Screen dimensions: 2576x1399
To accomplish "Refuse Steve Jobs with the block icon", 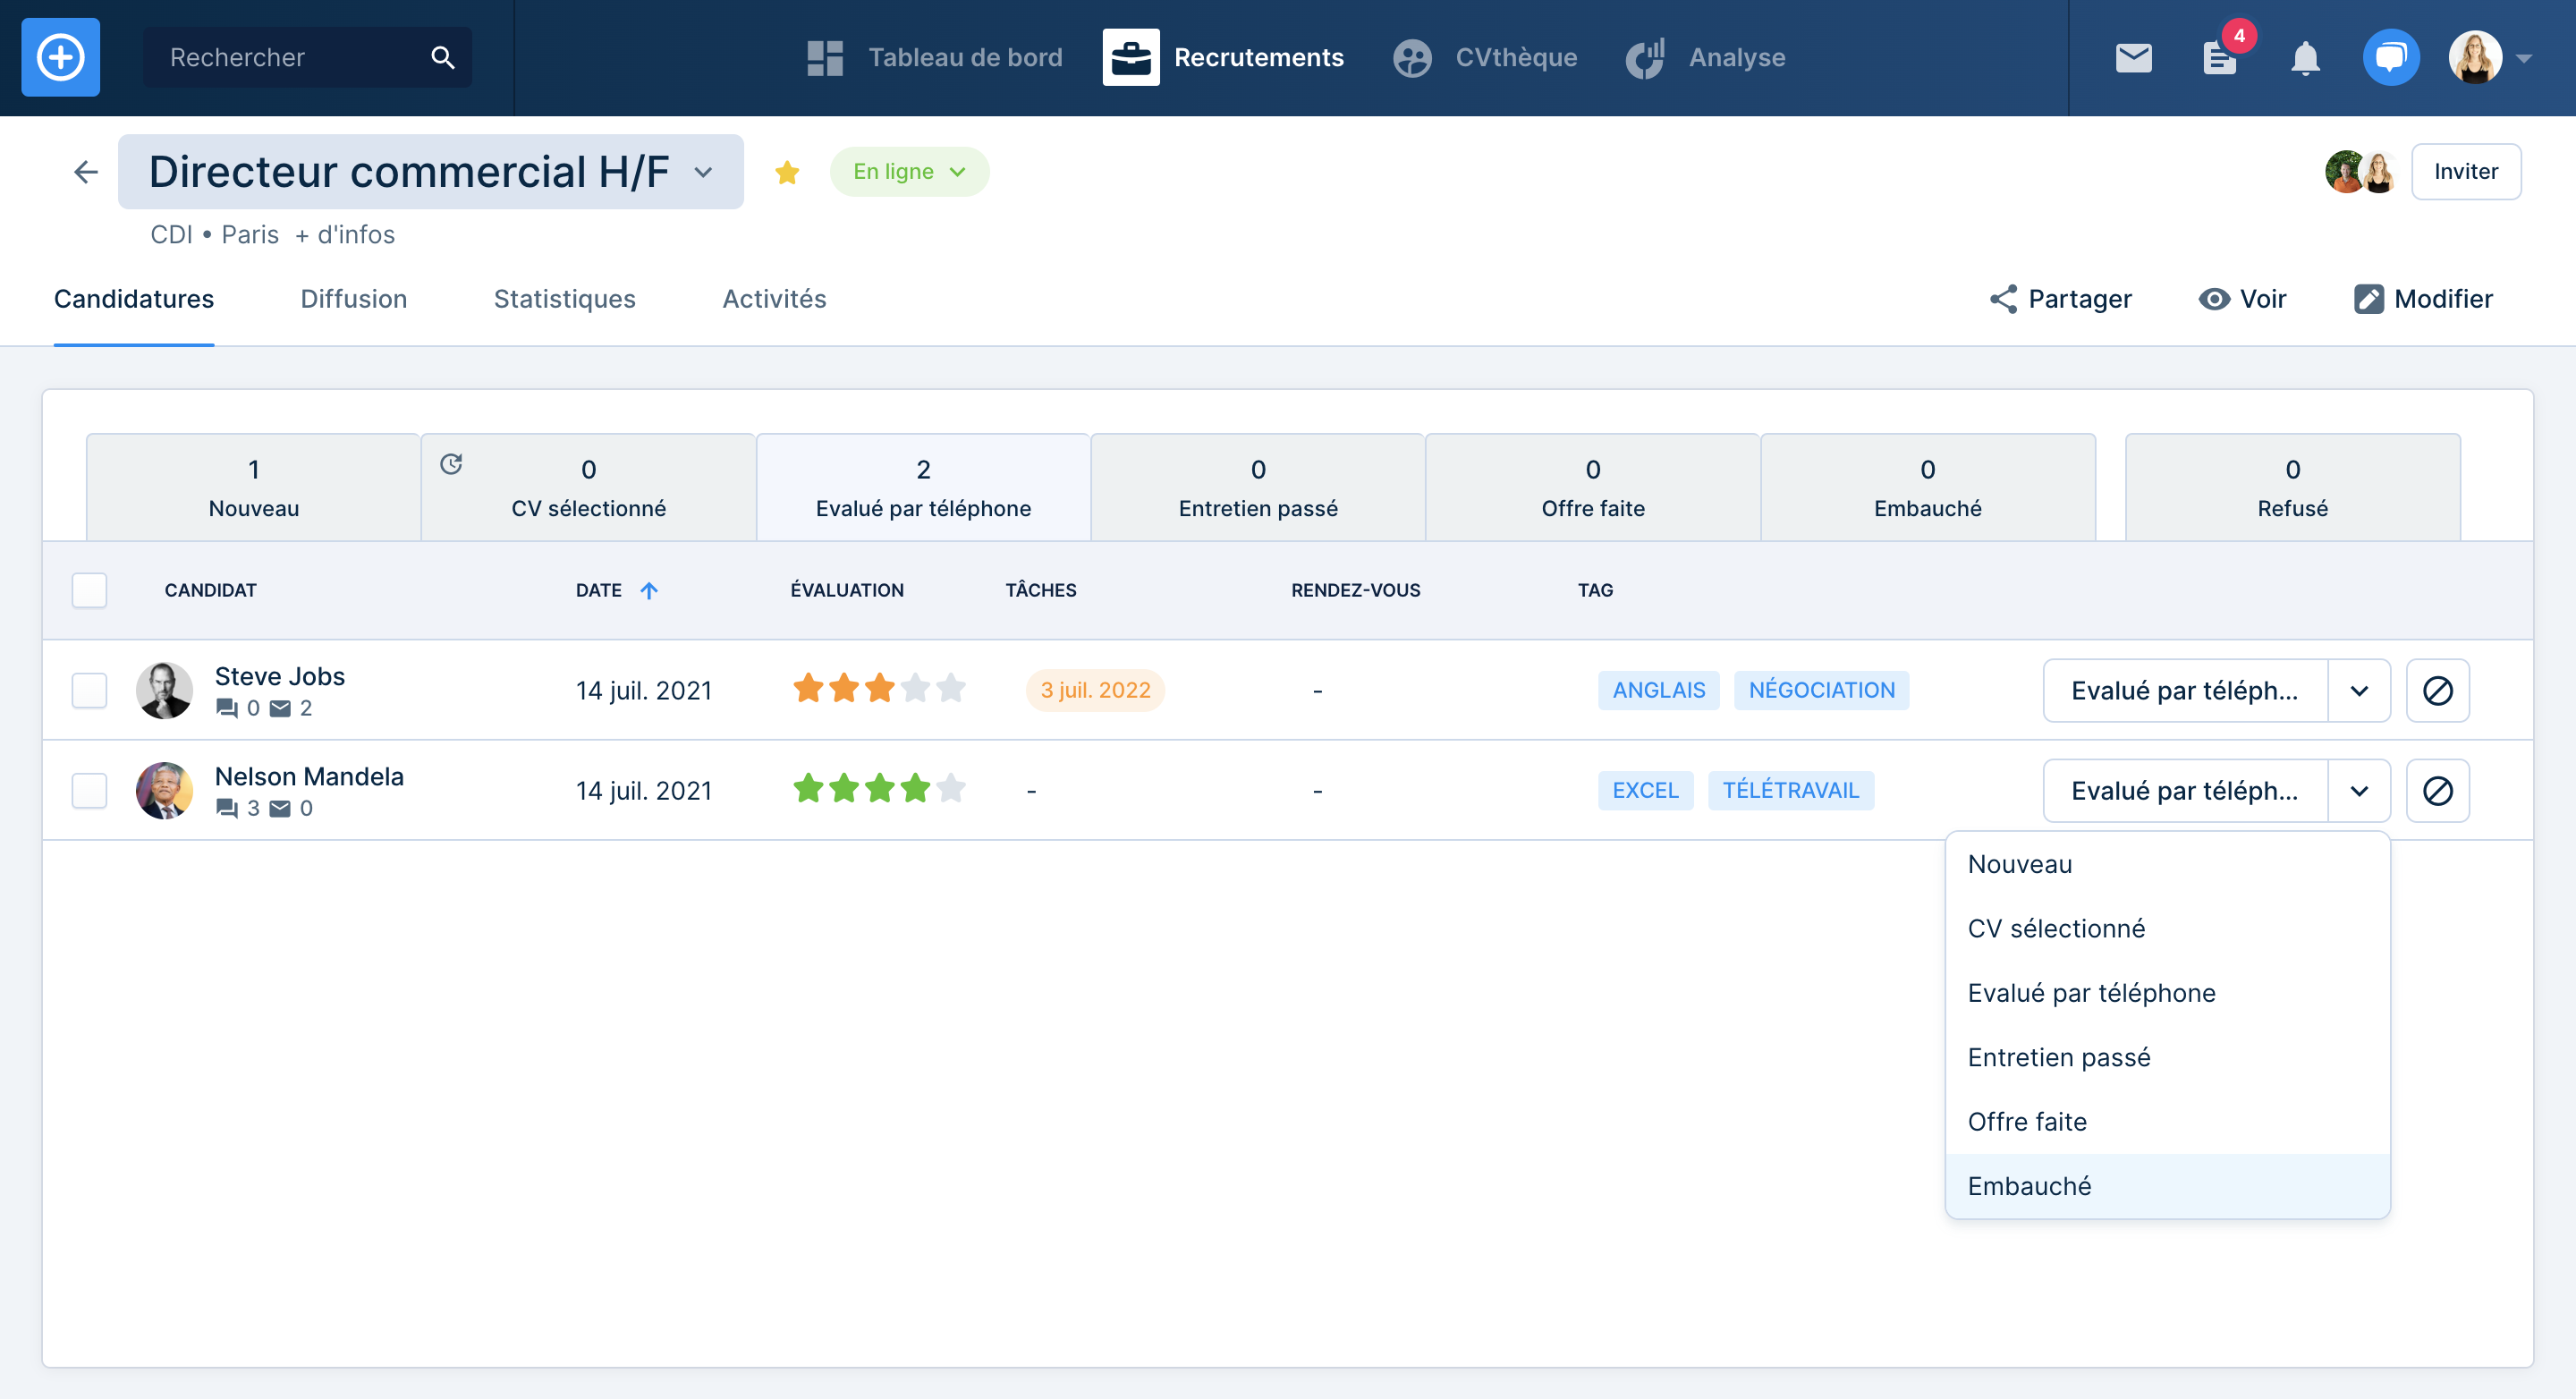I will point(2437,690).
